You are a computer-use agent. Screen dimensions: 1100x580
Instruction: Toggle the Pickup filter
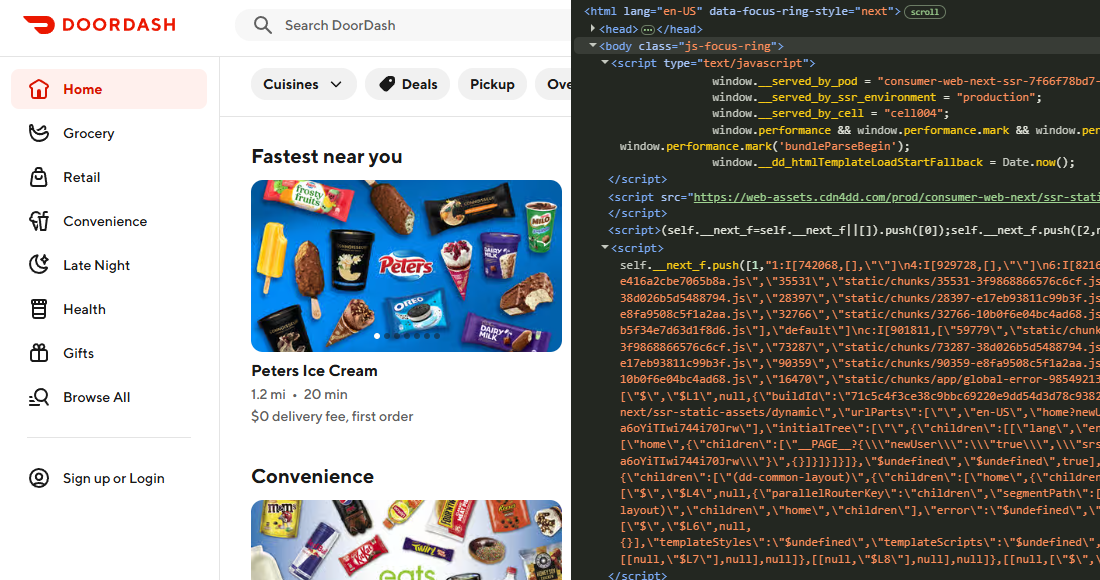(x=492, y=85)
